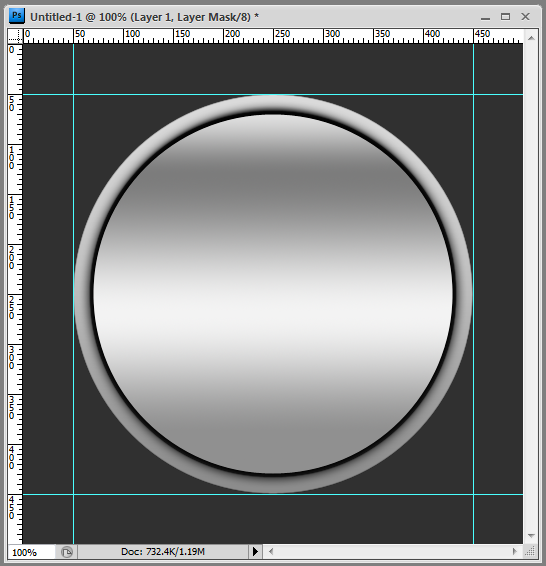Image resolution: width=546 pixels, height=566 pixels.
Task: Click the Untitled-1 @ 100% title text
Action: tap(144, 17)
